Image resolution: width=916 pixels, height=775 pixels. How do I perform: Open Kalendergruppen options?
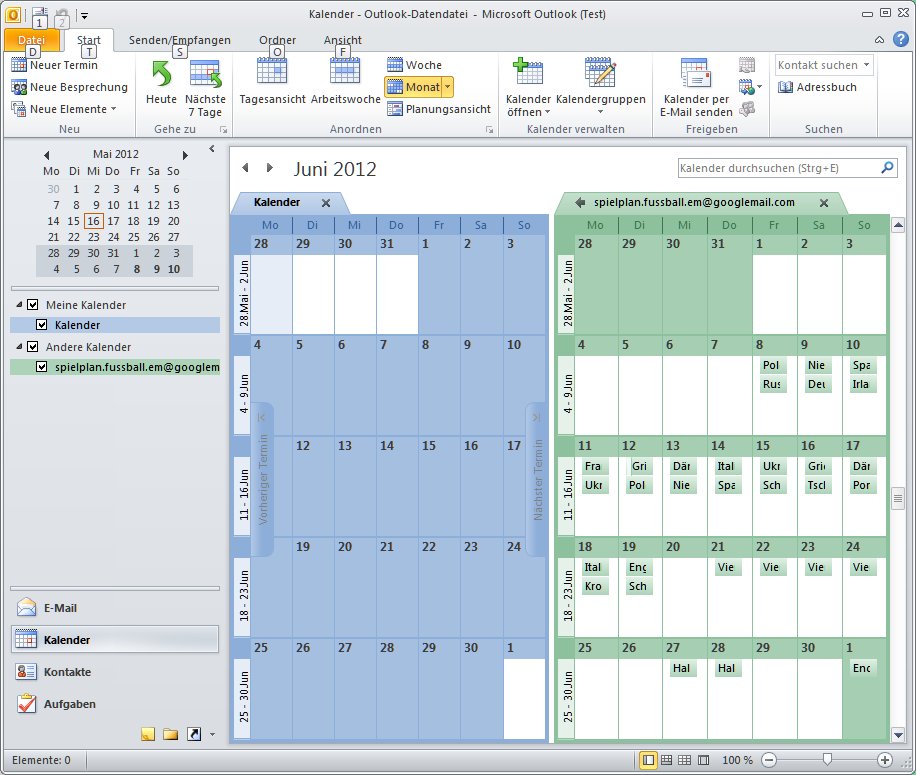(601, 86)
